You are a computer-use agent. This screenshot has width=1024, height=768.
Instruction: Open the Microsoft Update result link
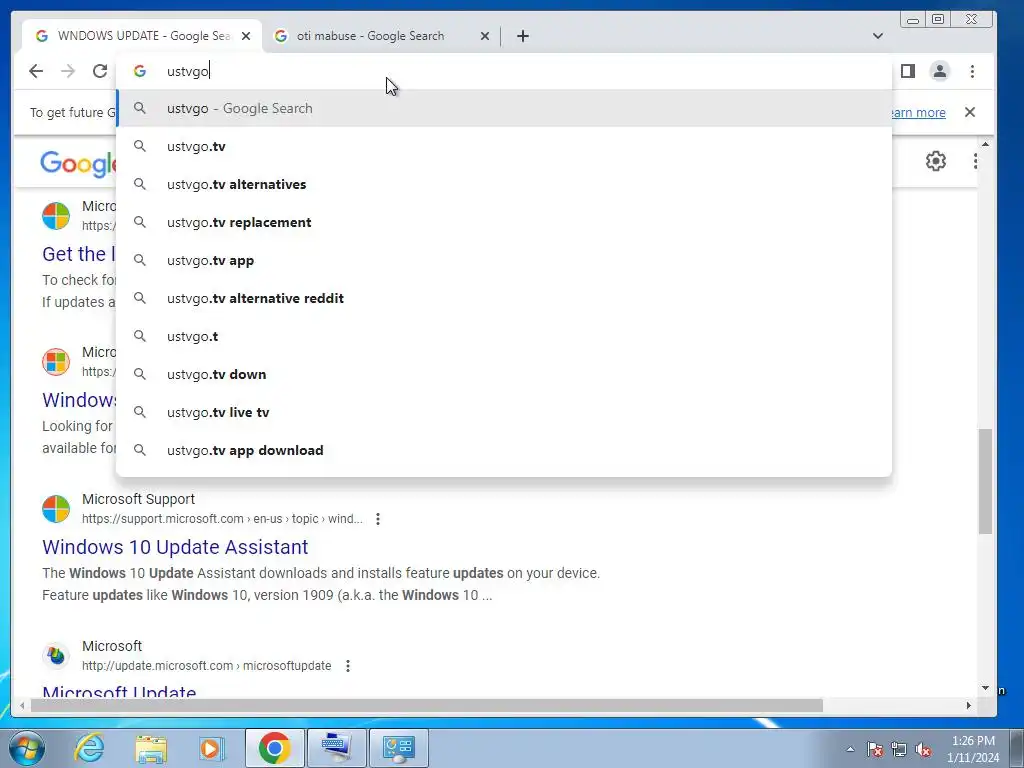[x=119, y=690]
